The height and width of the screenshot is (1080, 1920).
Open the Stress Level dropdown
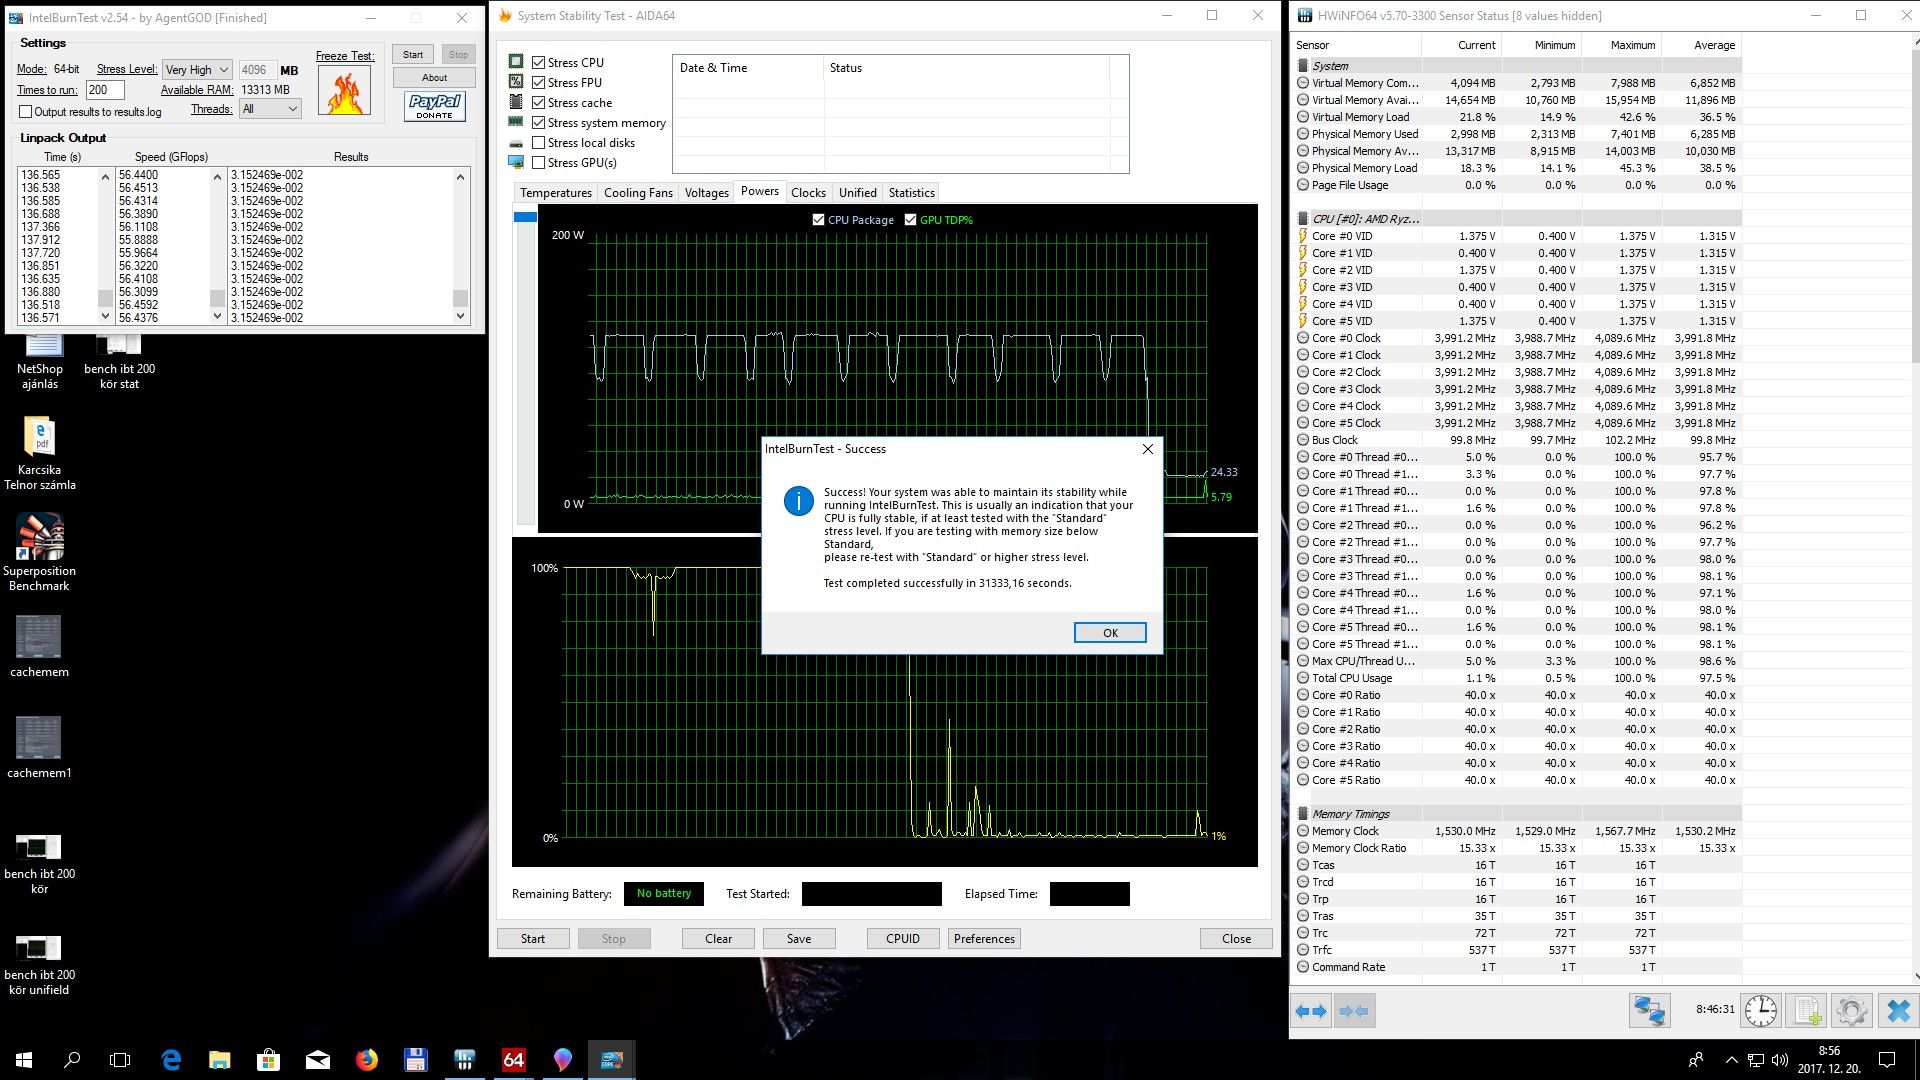[197, 70]
